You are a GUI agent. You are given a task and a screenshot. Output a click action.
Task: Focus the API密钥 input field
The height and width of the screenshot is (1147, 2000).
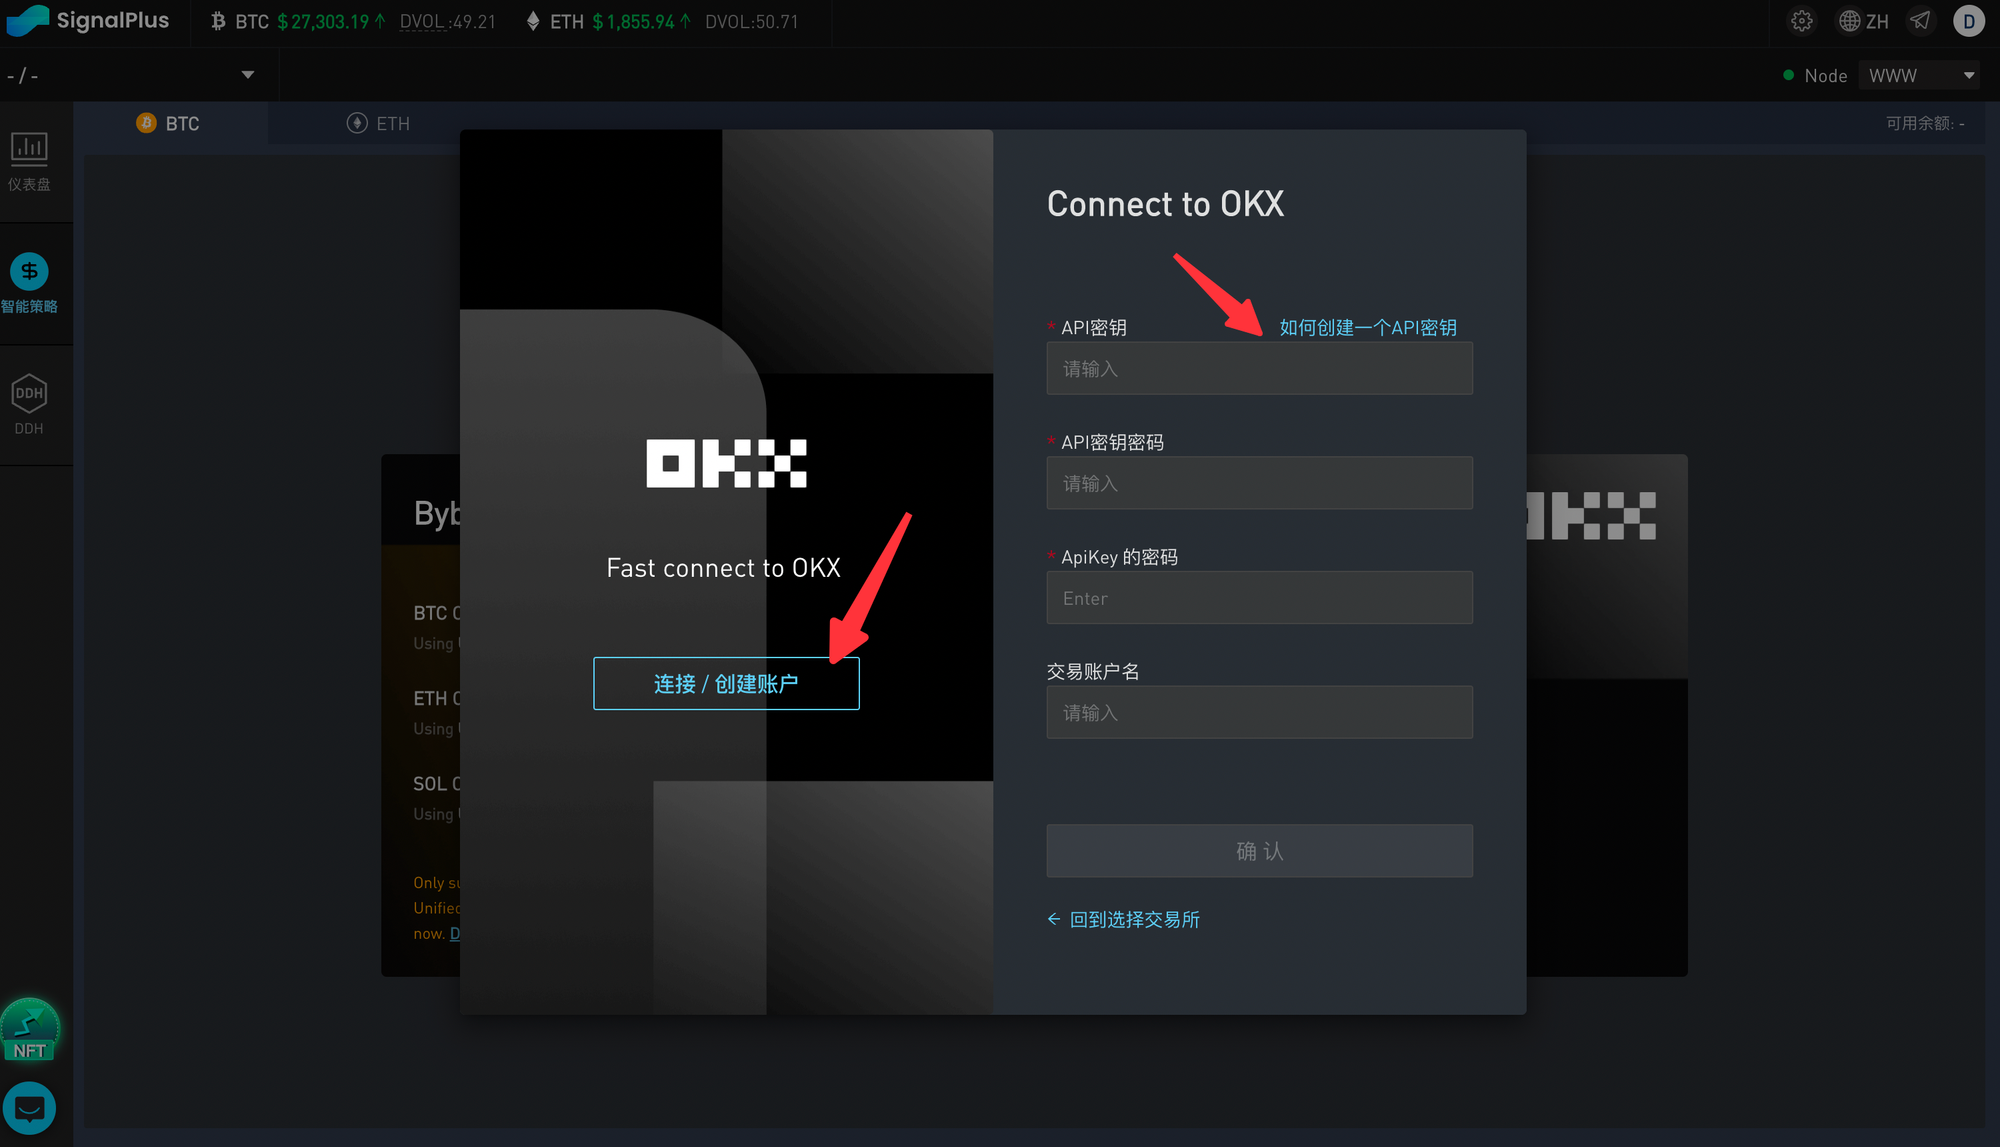click(1259, 369)
